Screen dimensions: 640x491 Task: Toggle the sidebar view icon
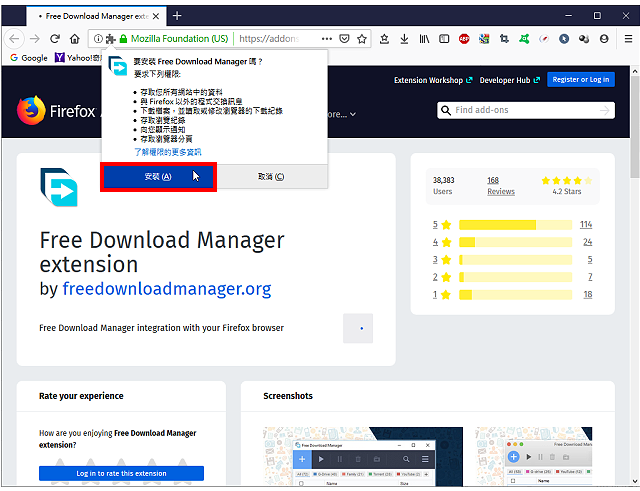(x=444, y=39)
